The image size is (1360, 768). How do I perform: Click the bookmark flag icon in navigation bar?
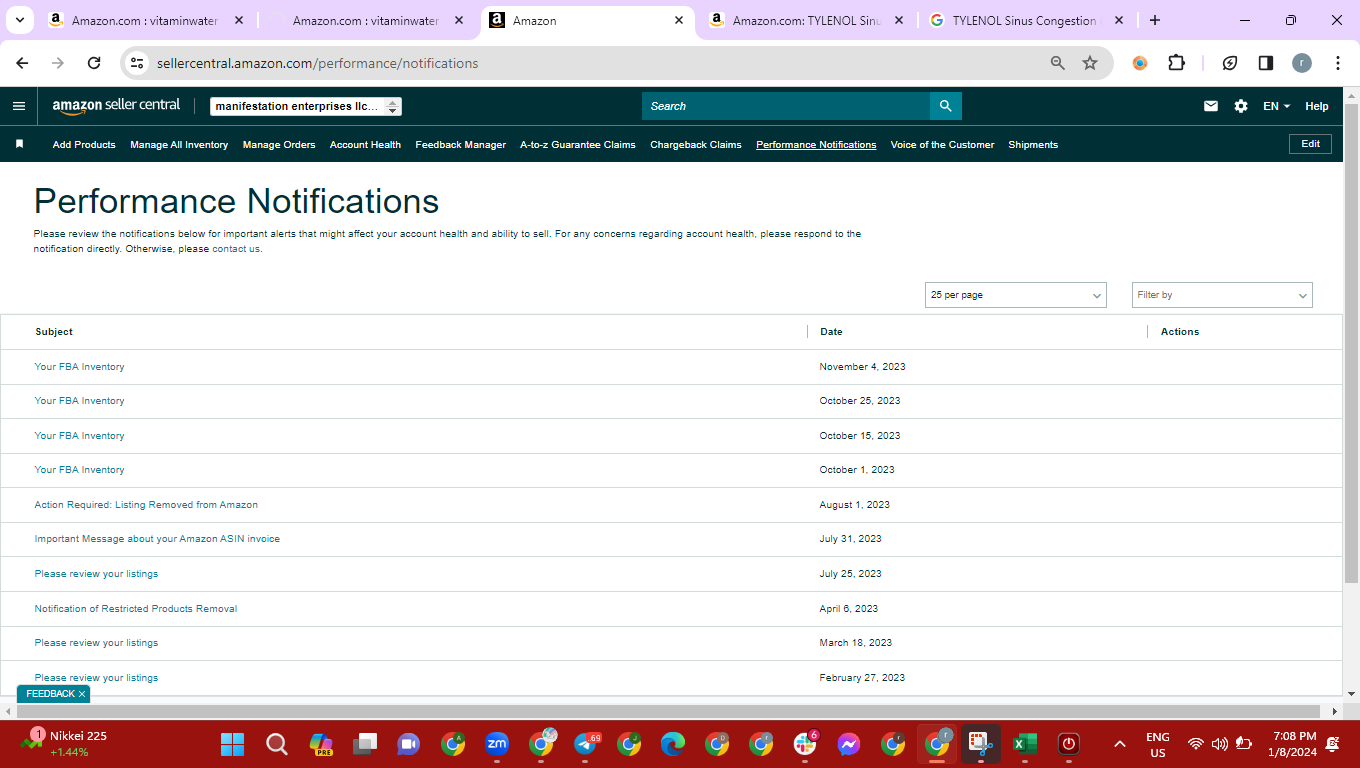click(19, 144)
